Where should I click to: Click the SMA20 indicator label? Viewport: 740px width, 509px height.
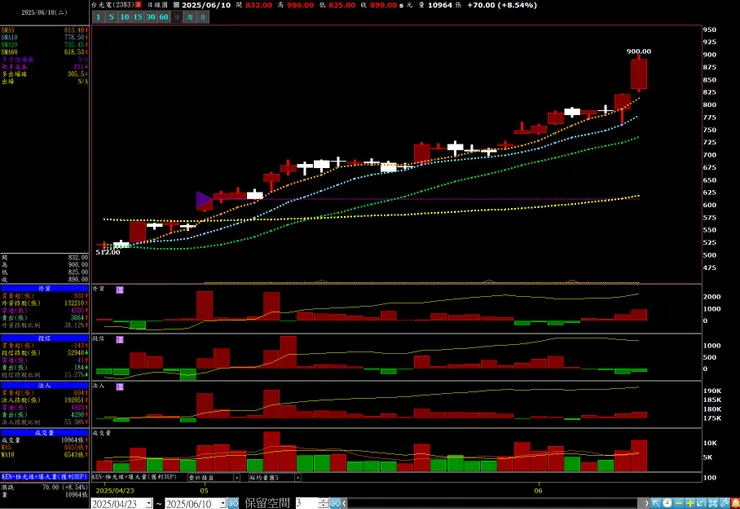pyautogui.click(x=9, y=44)
